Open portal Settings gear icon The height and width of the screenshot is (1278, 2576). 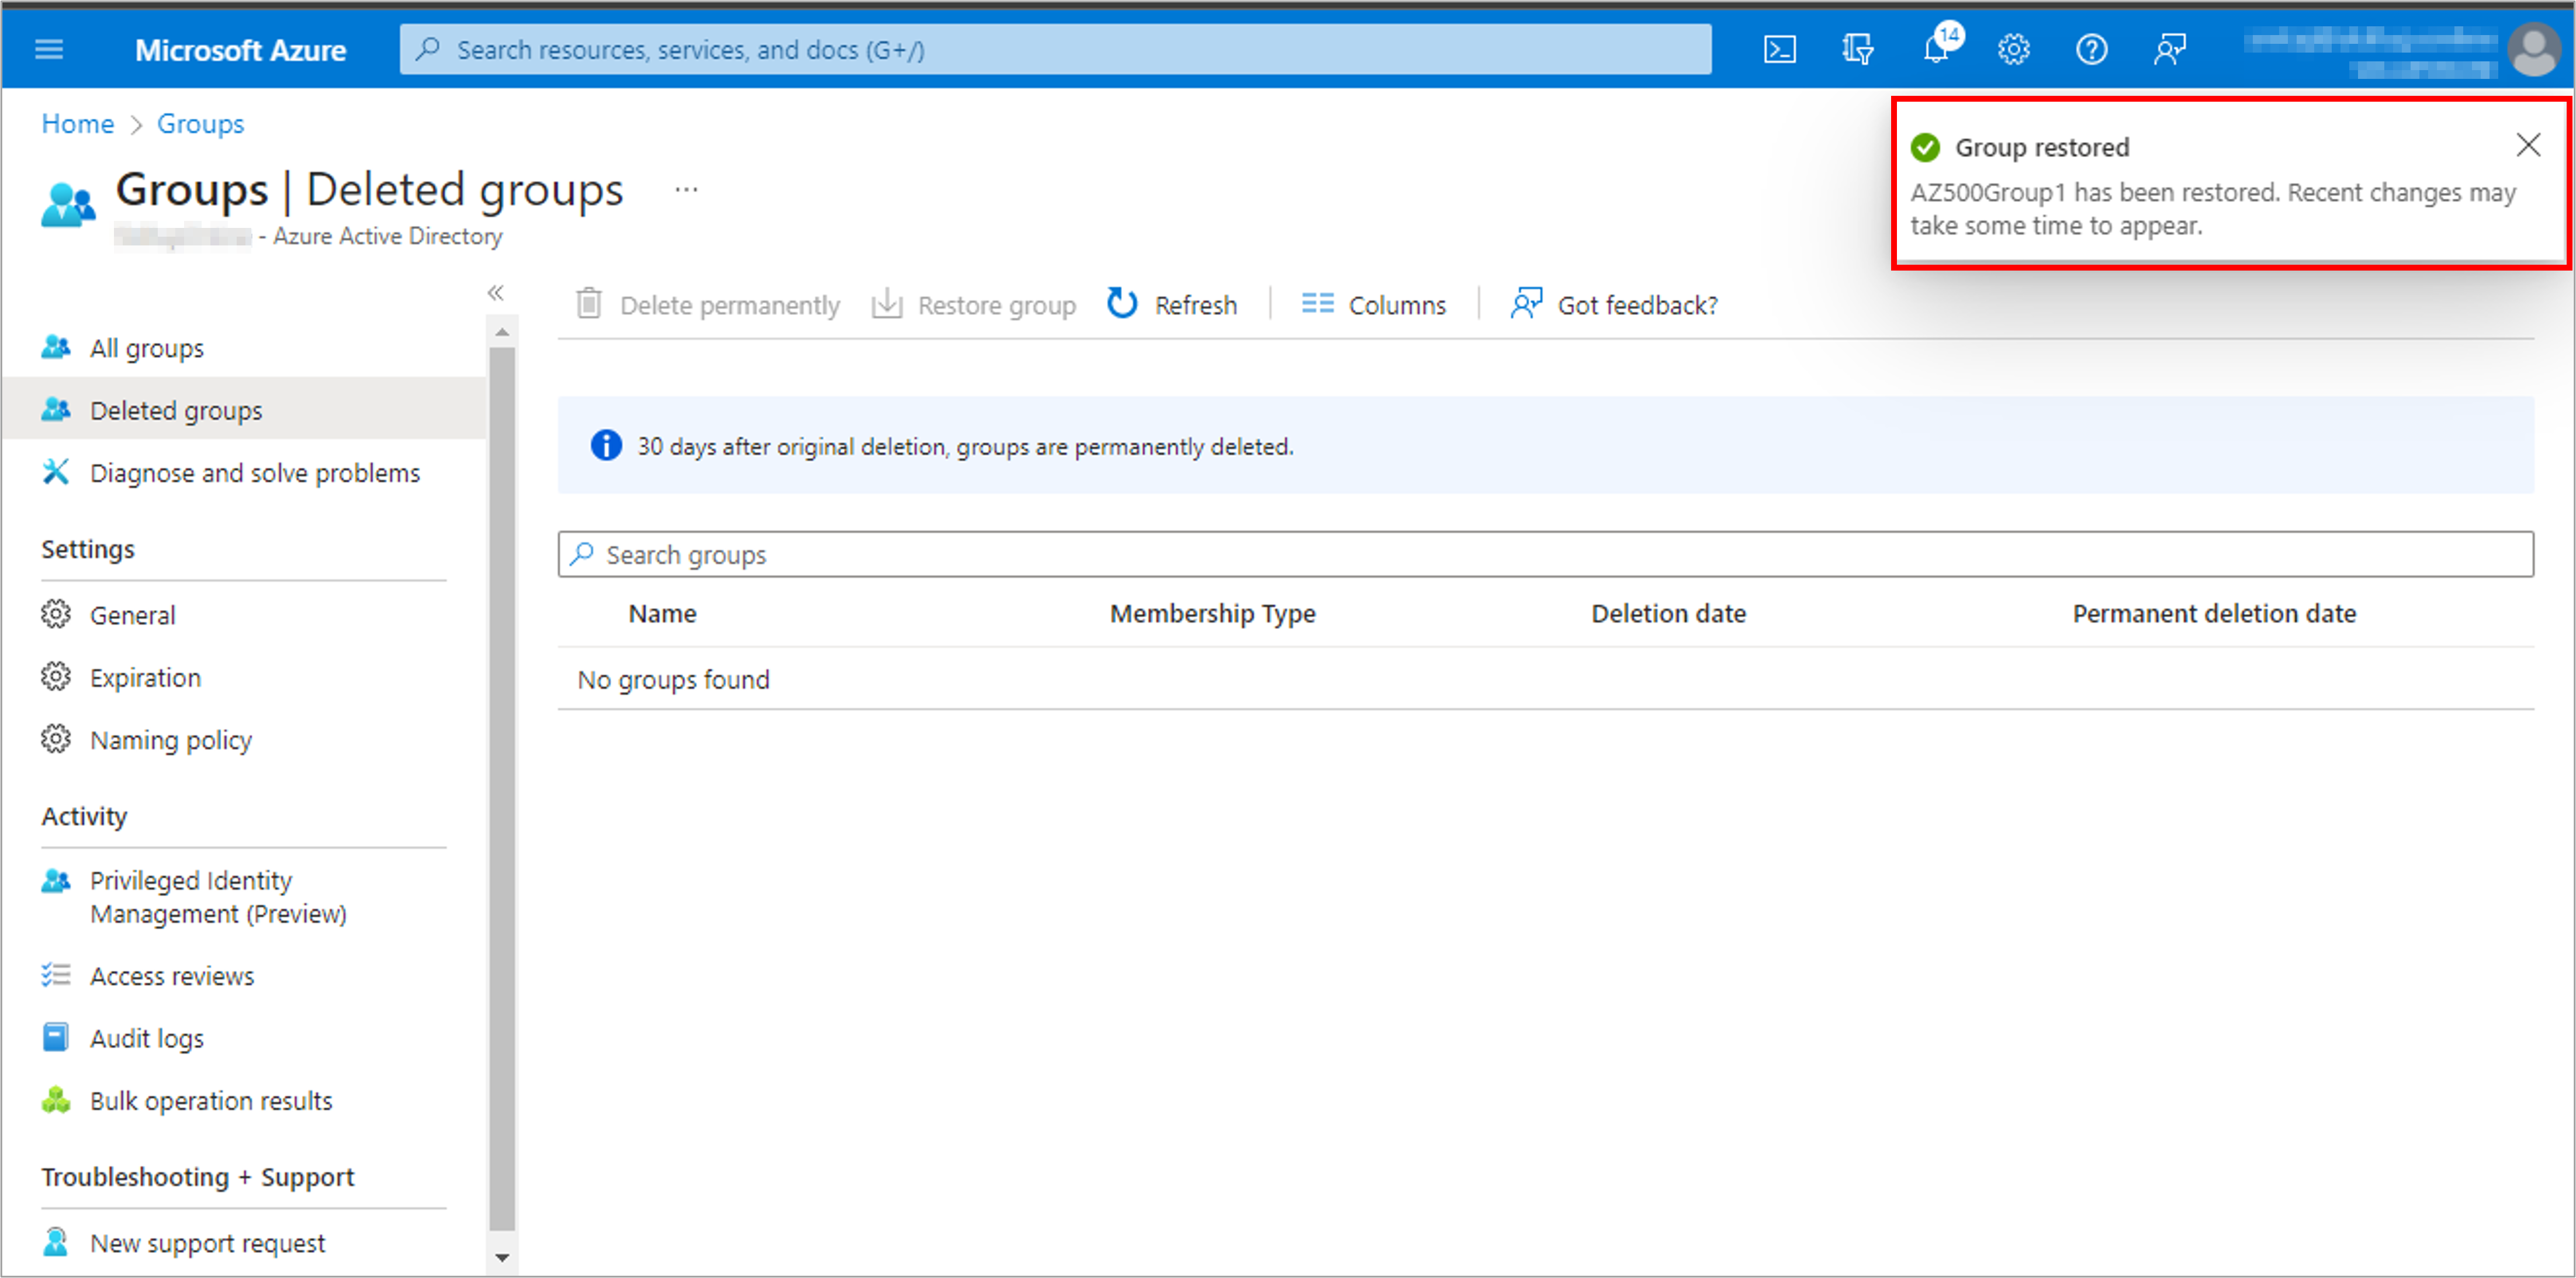(2013, 49)
